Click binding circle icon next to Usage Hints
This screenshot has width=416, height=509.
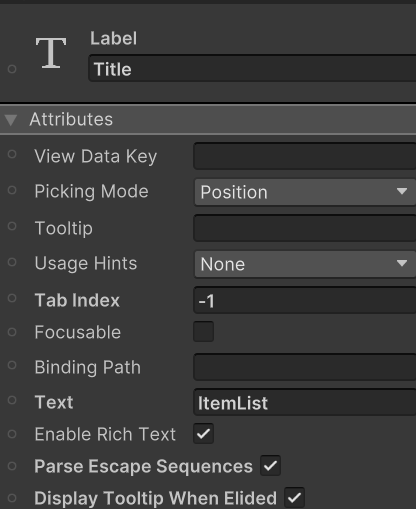(12, 262)
